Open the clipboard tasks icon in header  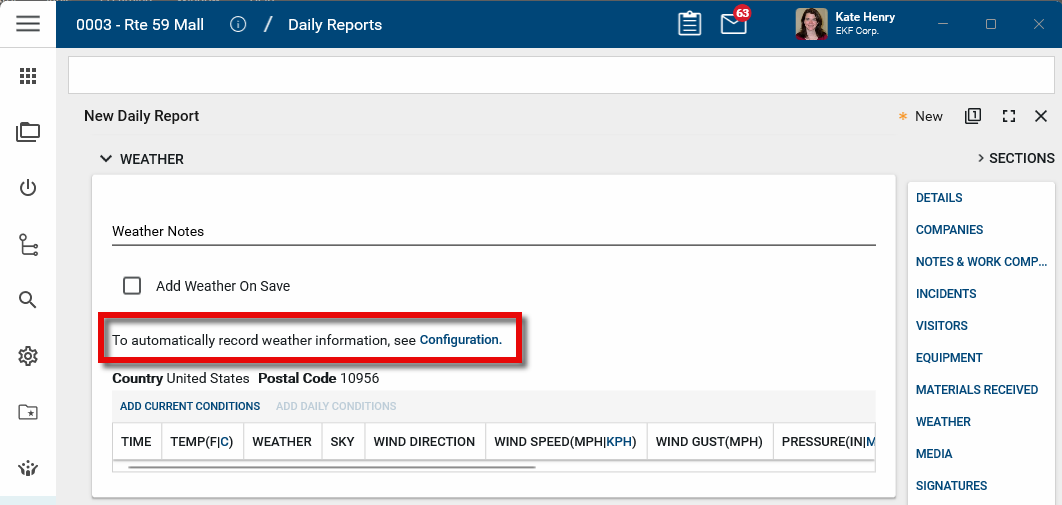(689, 24)
